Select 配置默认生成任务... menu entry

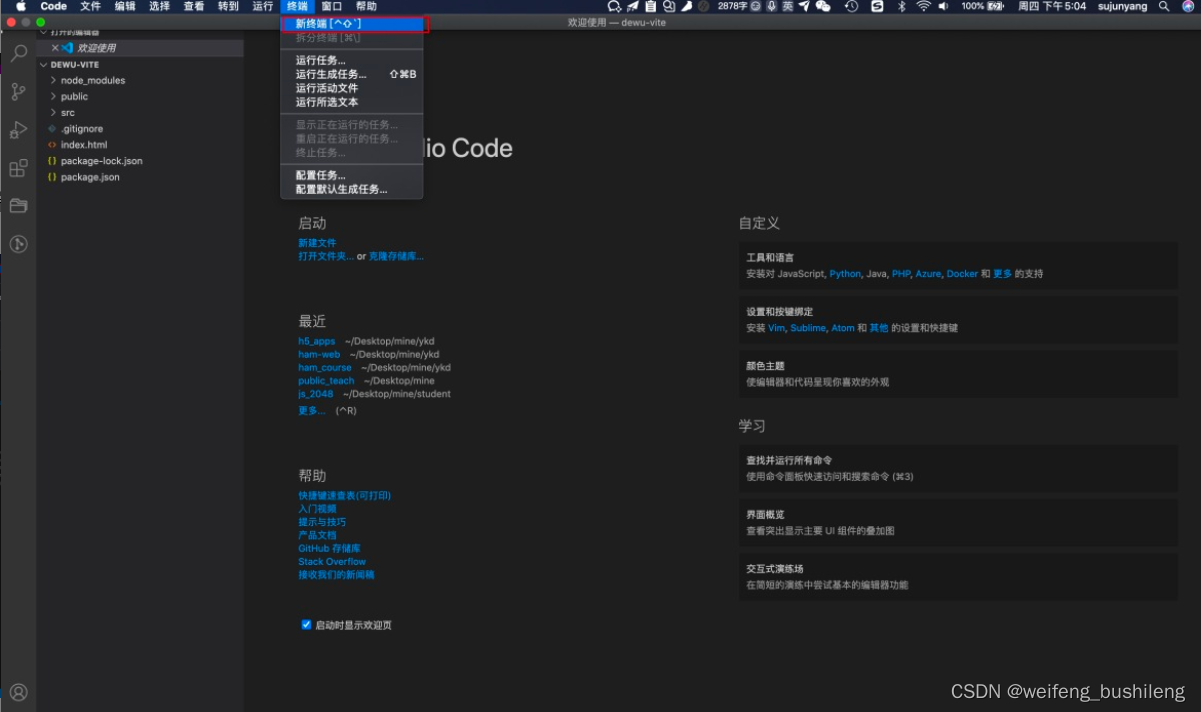(x=352, y=189)
